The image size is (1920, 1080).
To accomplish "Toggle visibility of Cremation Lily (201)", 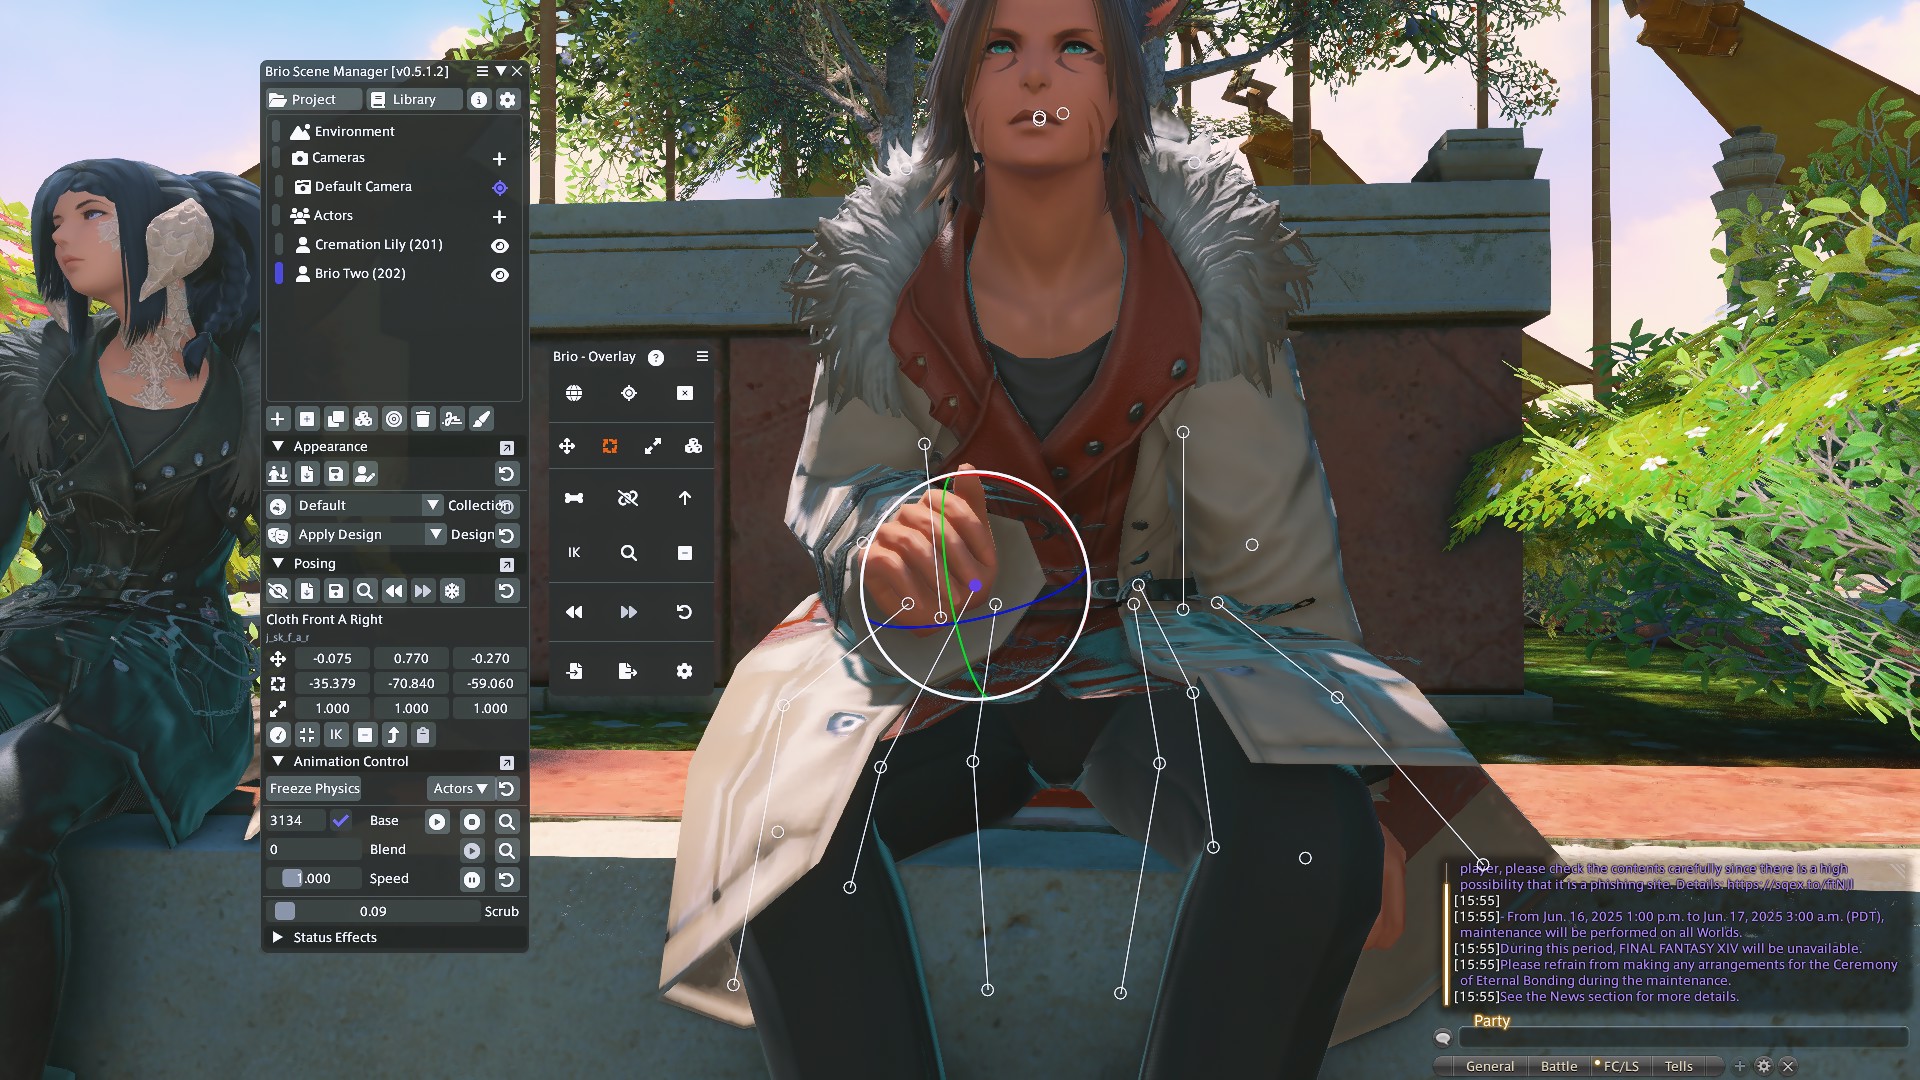I will (x=500, y=246).
